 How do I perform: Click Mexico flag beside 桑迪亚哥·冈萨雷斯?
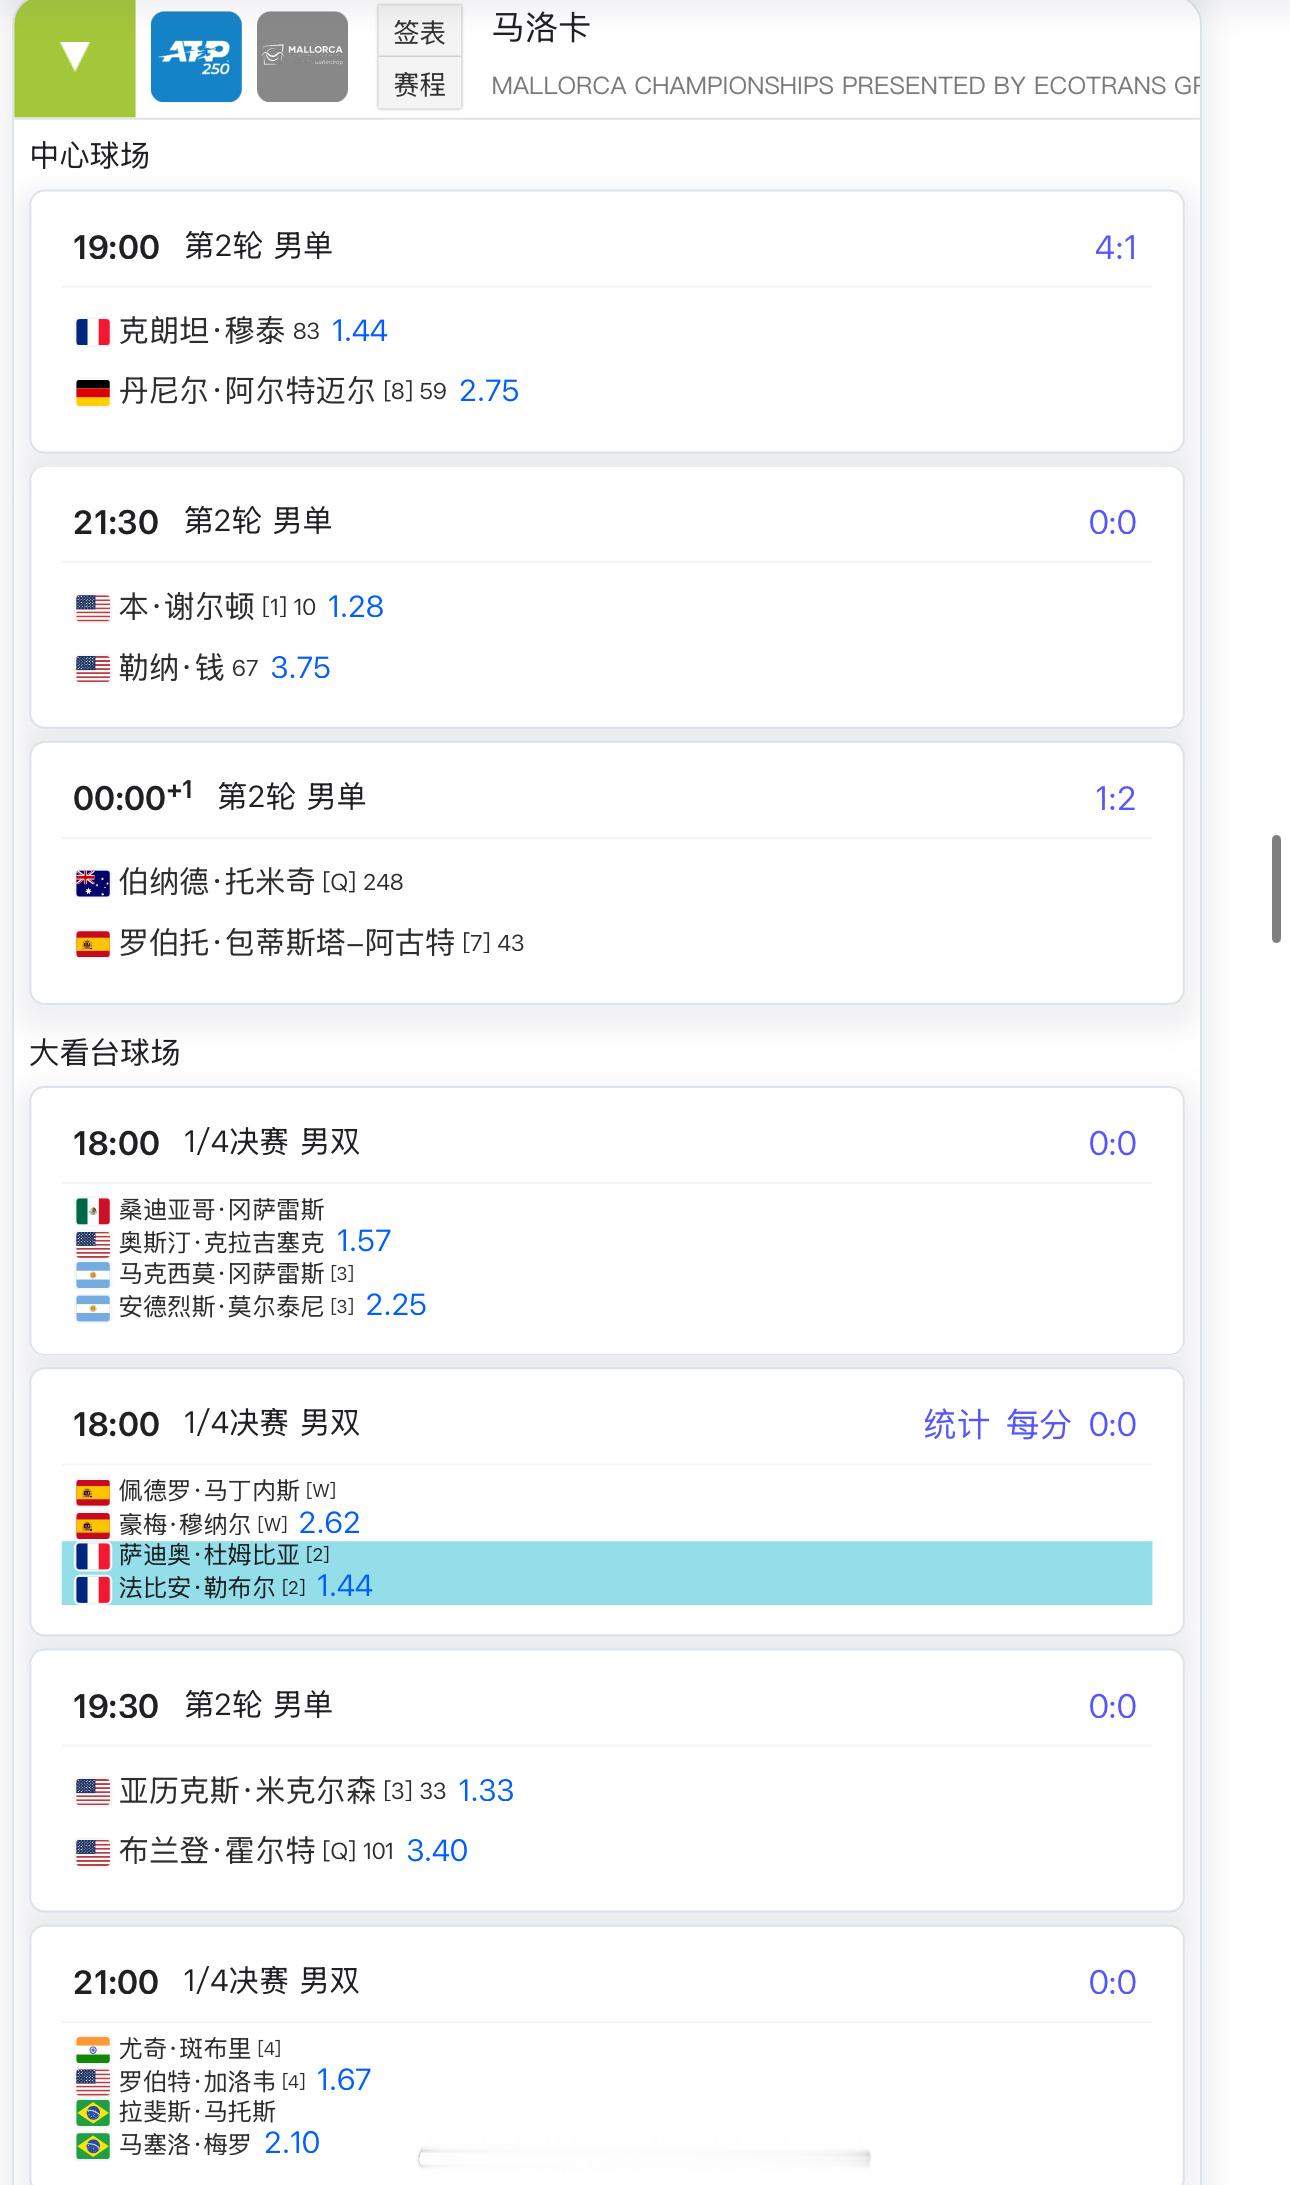click(93, 1211)
